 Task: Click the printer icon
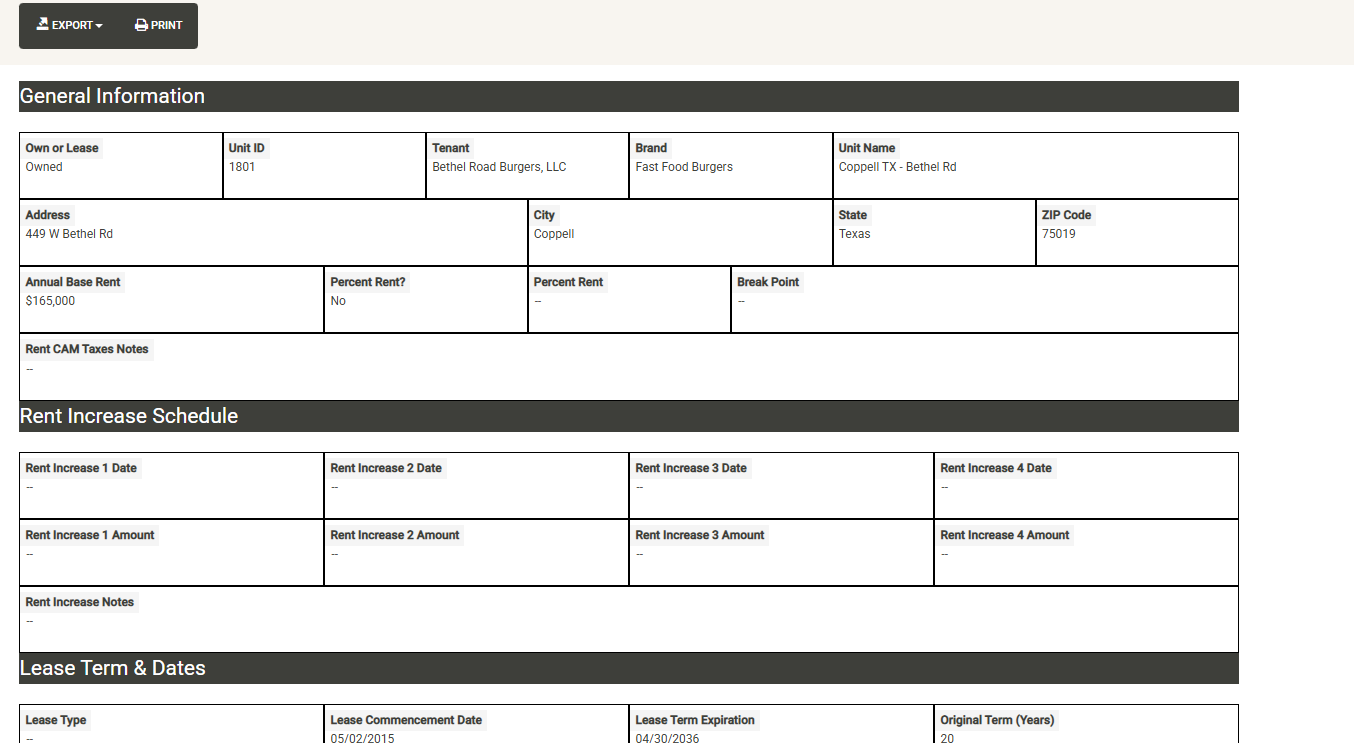(x=141, y=25)
